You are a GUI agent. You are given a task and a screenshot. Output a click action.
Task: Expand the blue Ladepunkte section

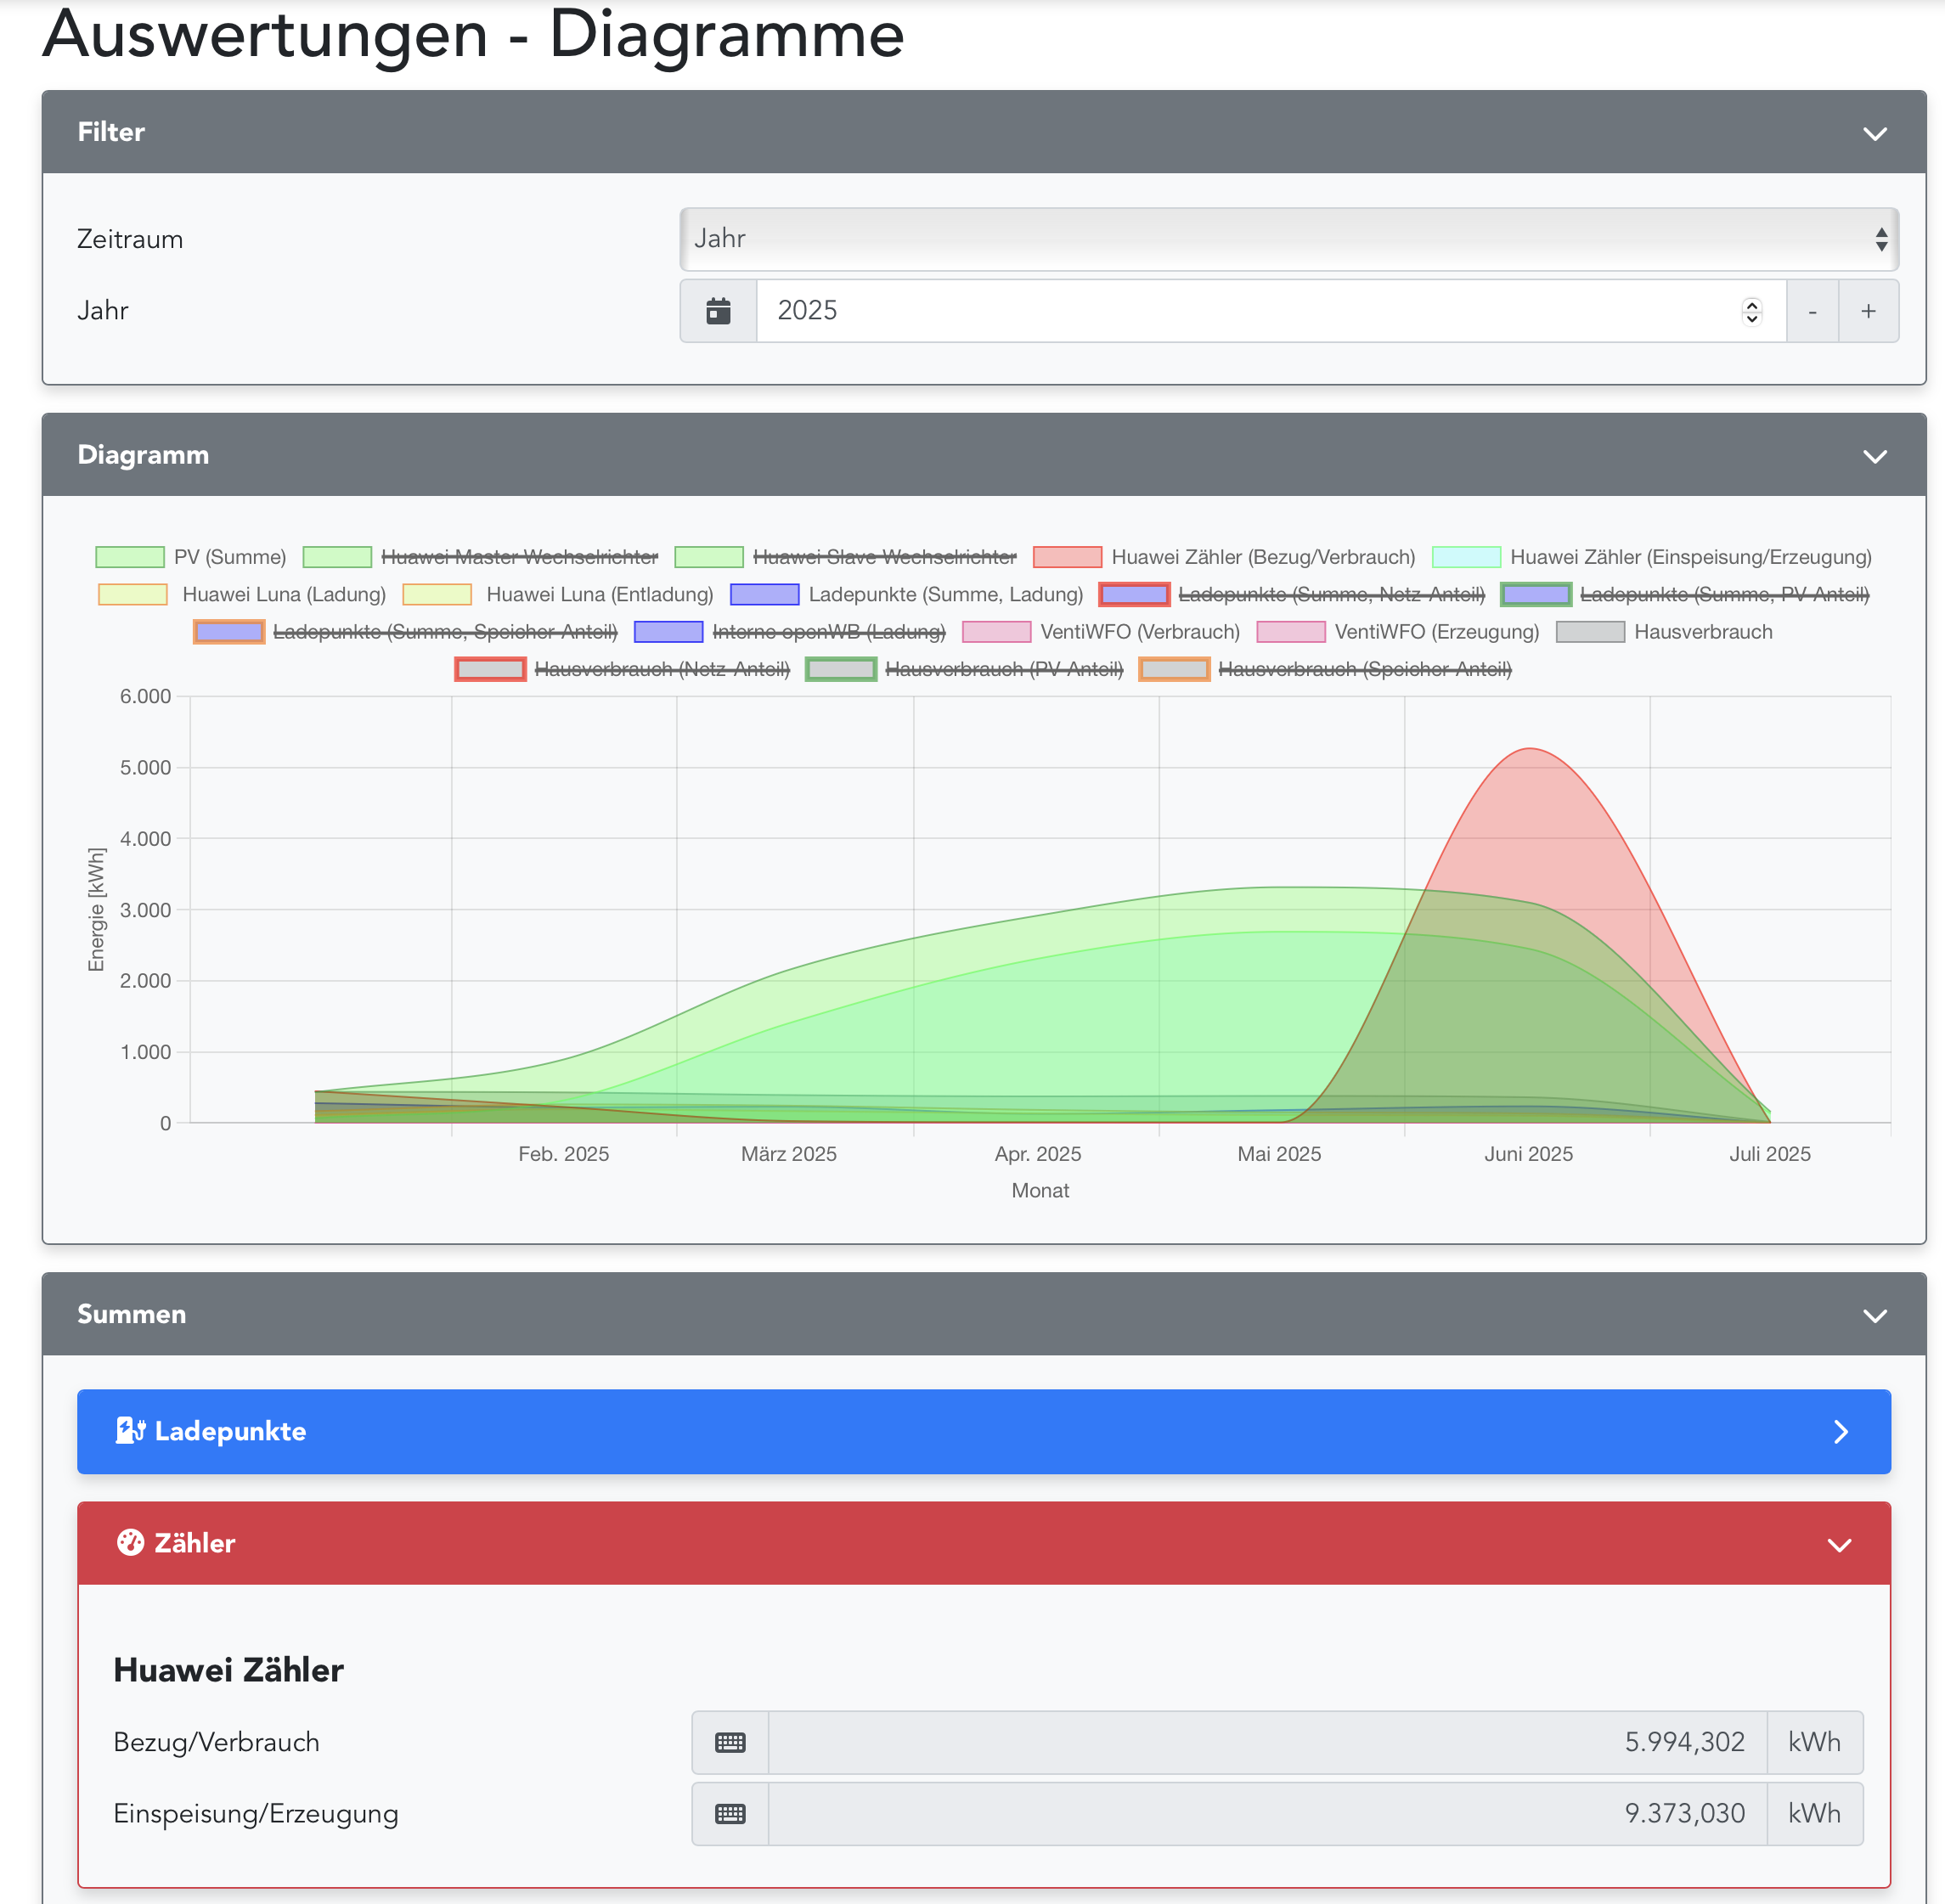pos(1840,1432)
